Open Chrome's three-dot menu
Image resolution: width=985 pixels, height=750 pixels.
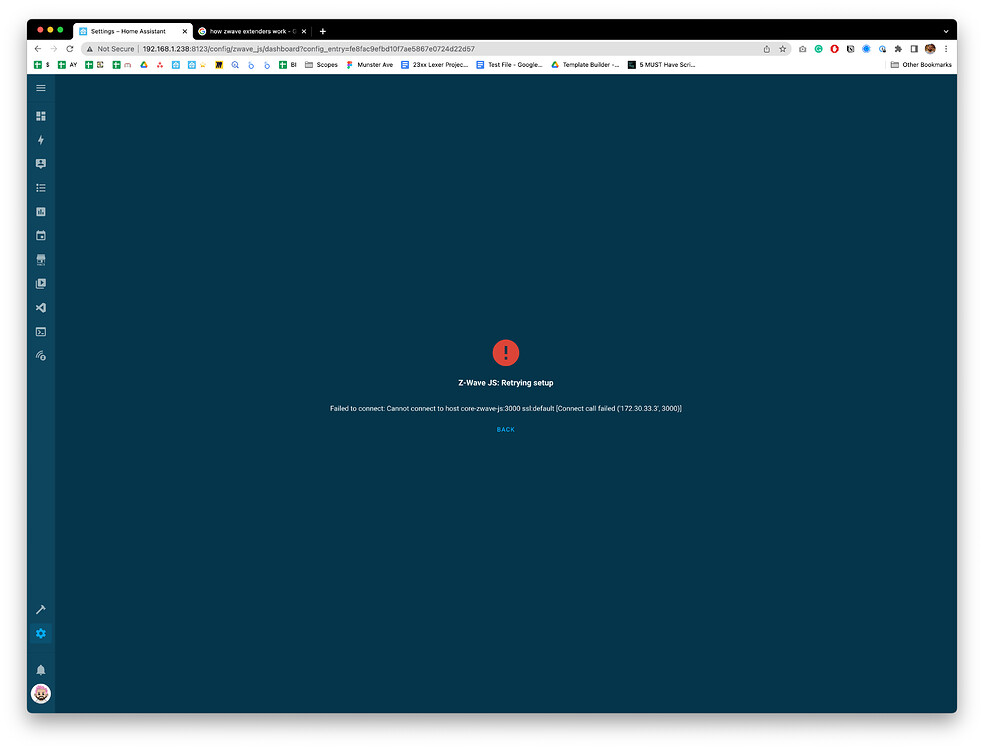coord(946,48)
